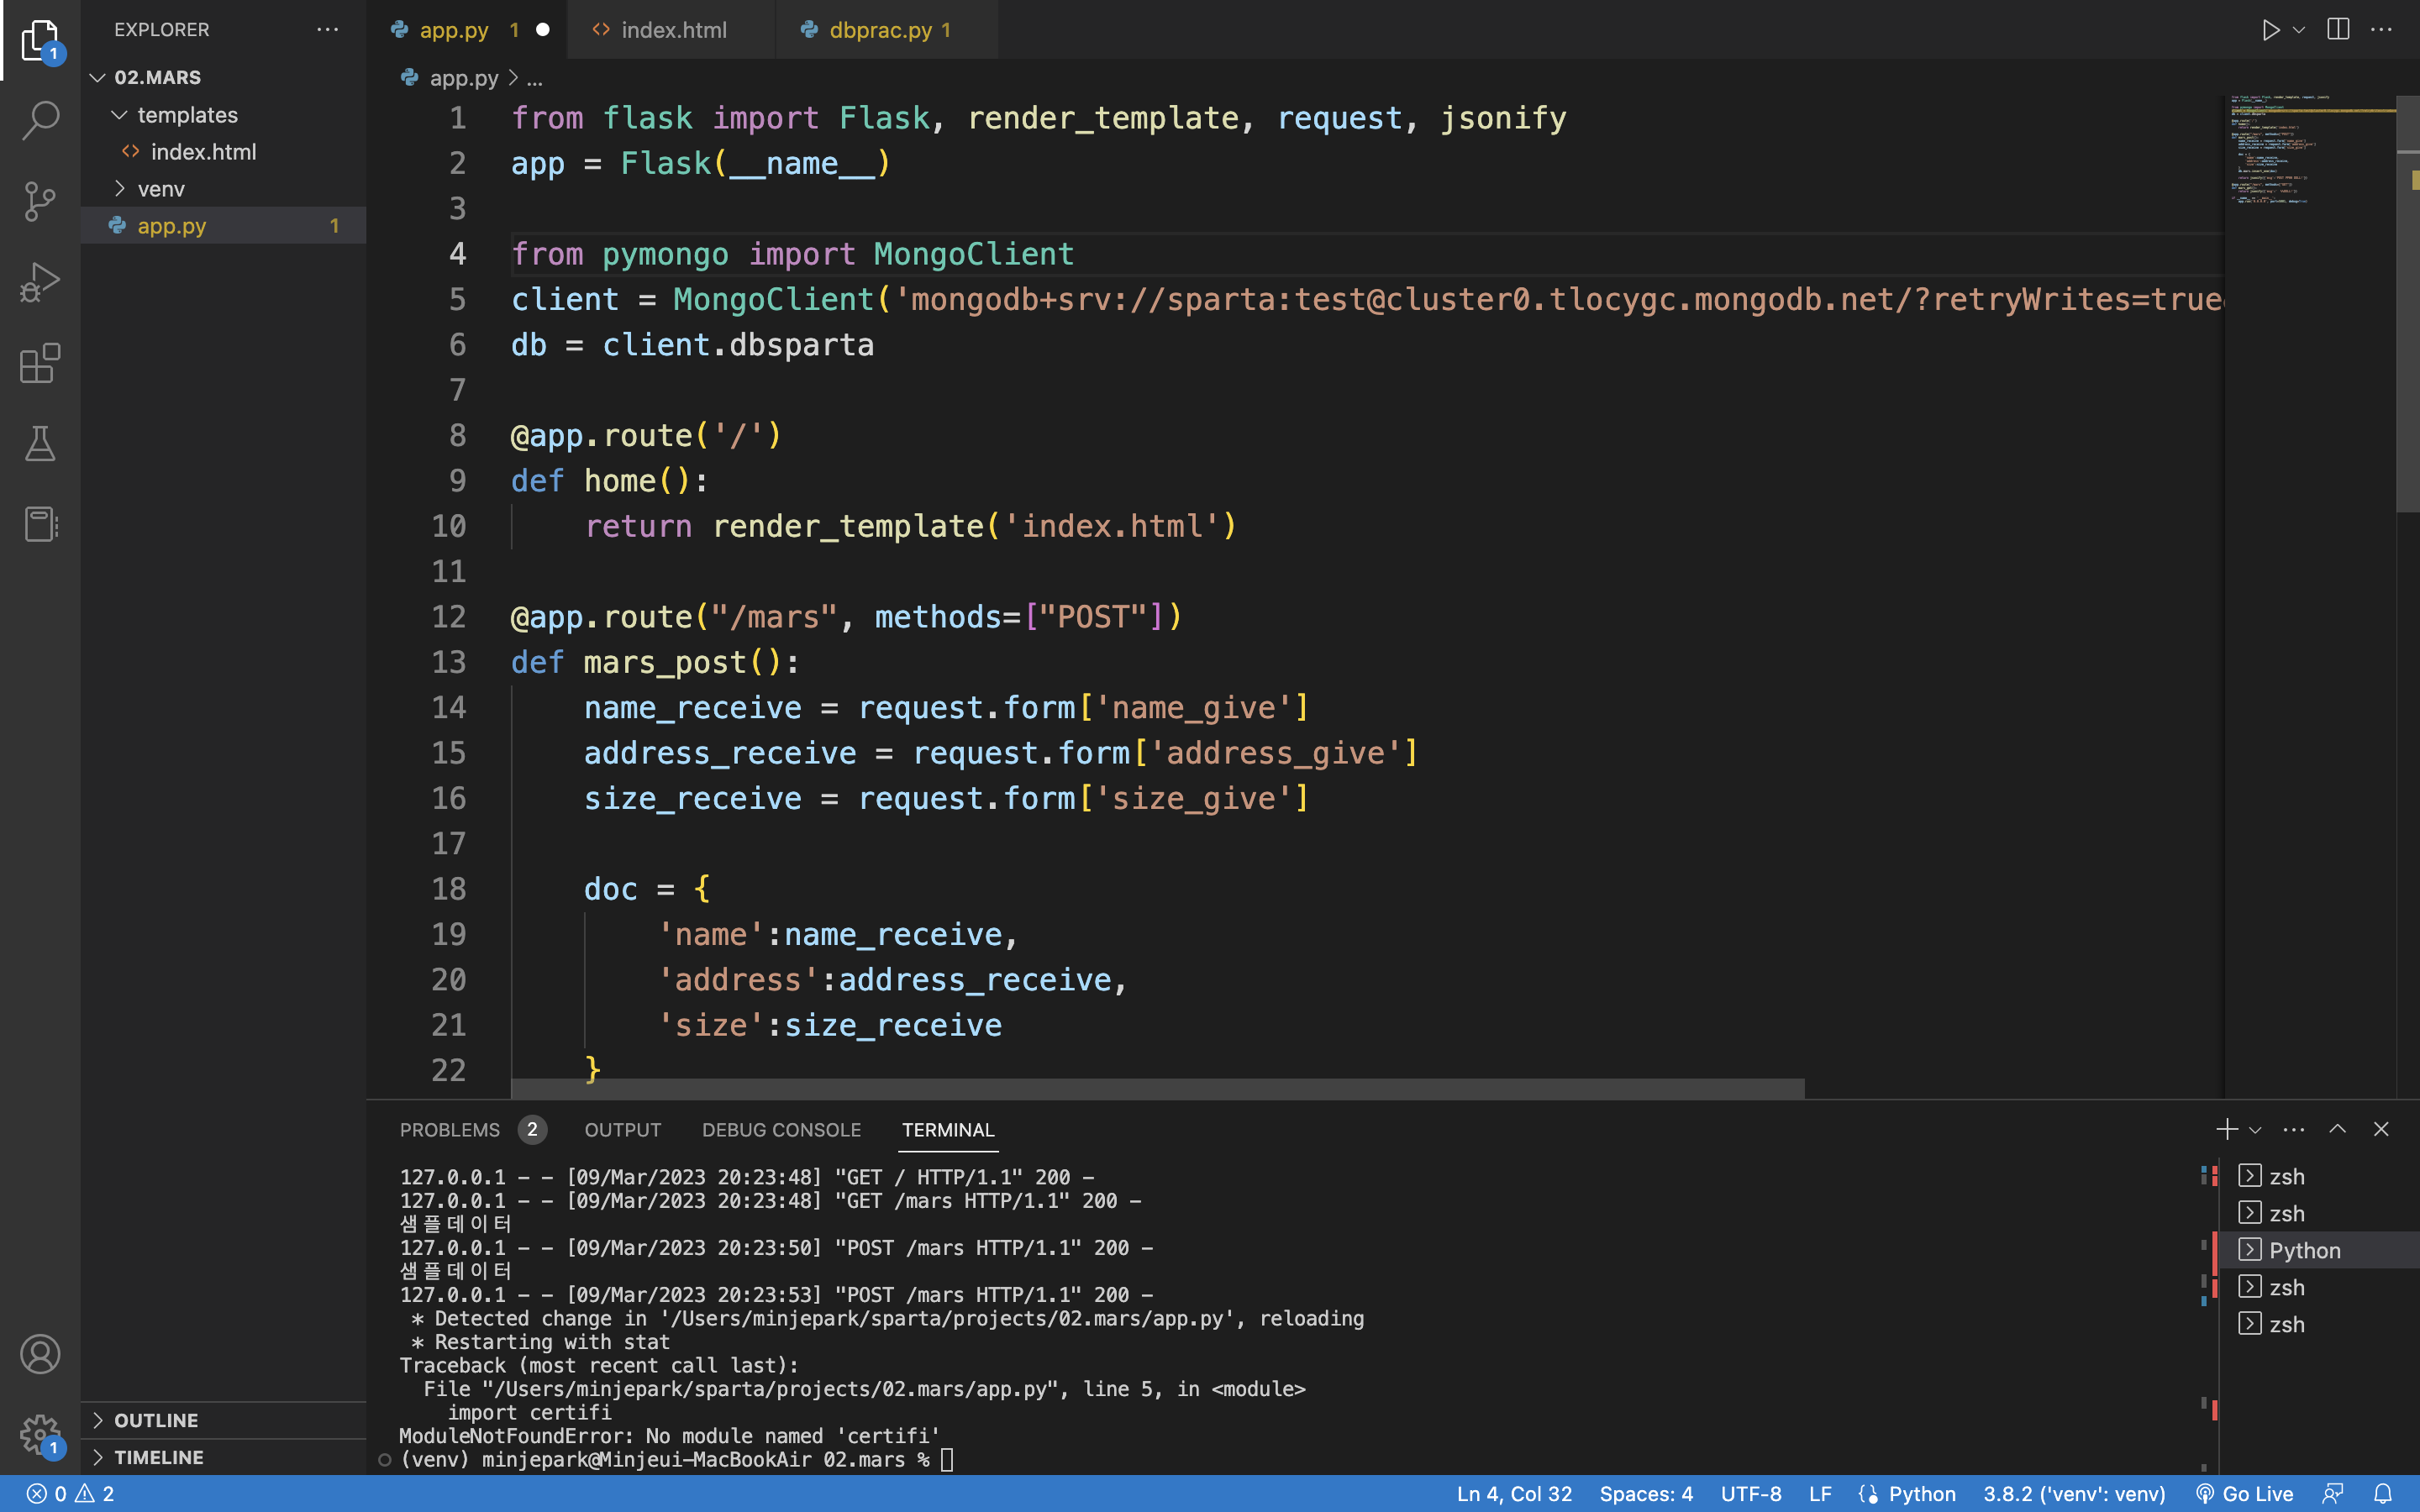Open index.html in the explorer tree

coord(224,152)
